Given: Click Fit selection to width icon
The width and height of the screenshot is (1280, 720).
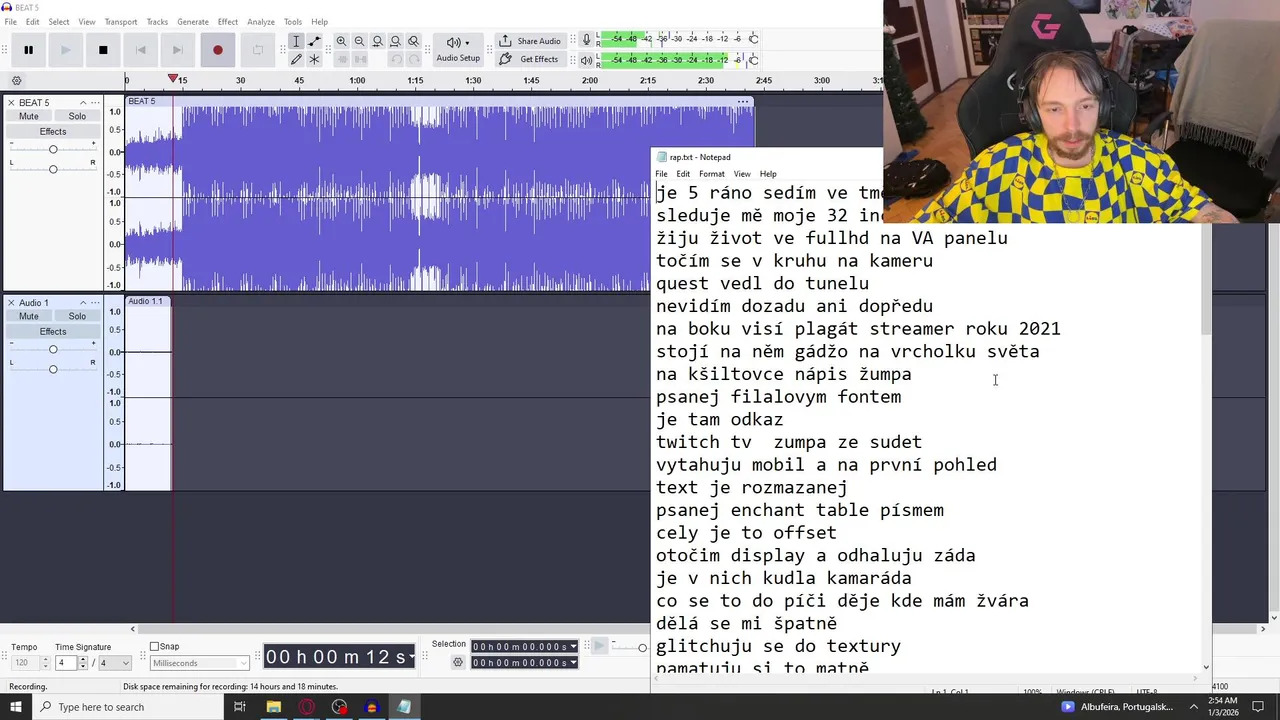Looking at the screenshot, I should click(x=377, y=41).
